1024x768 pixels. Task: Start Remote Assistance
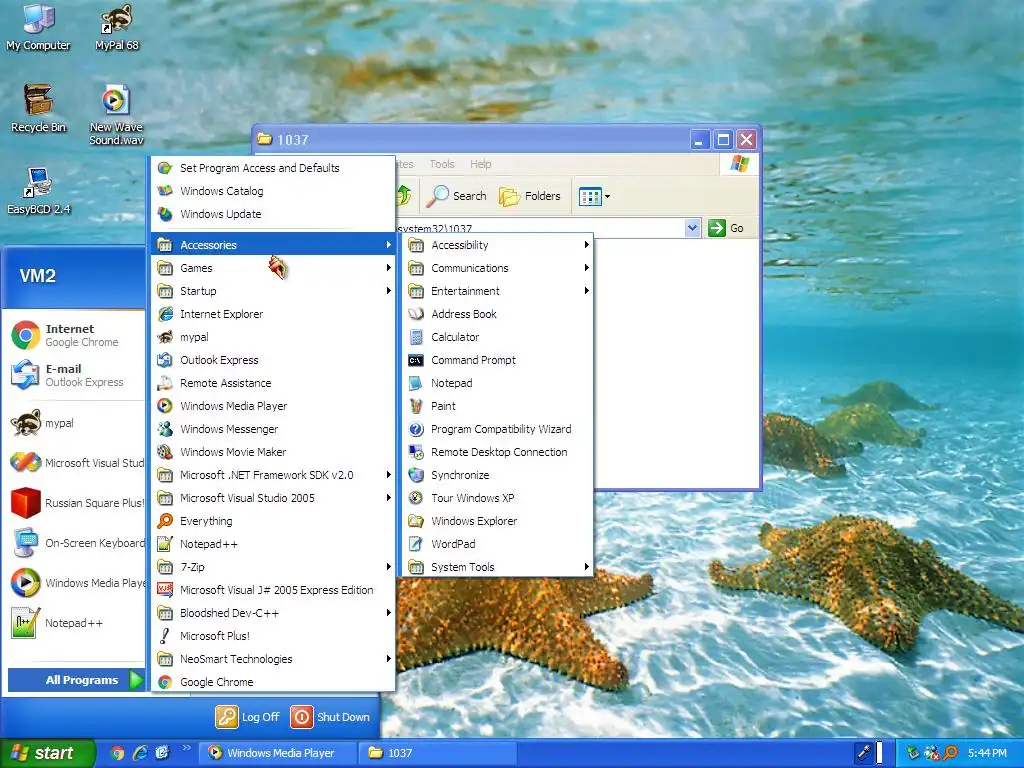point(273,383)
